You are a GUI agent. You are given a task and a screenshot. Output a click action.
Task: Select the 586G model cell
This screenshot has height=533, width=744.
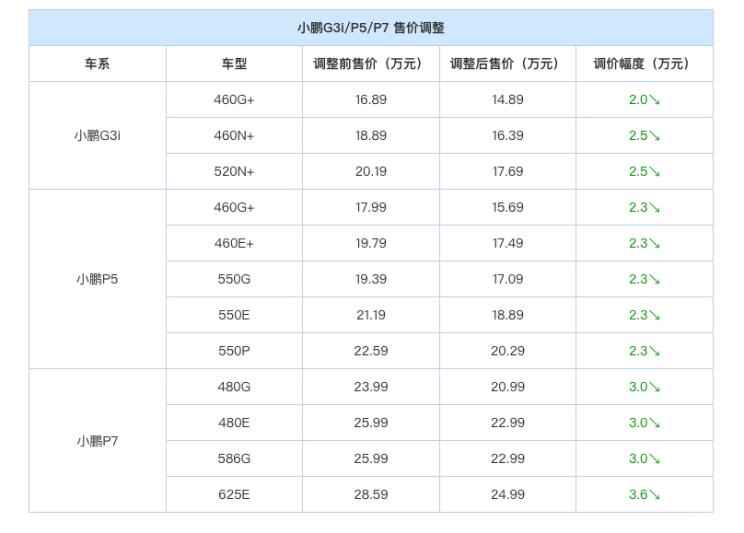click(x=234, y=459)
